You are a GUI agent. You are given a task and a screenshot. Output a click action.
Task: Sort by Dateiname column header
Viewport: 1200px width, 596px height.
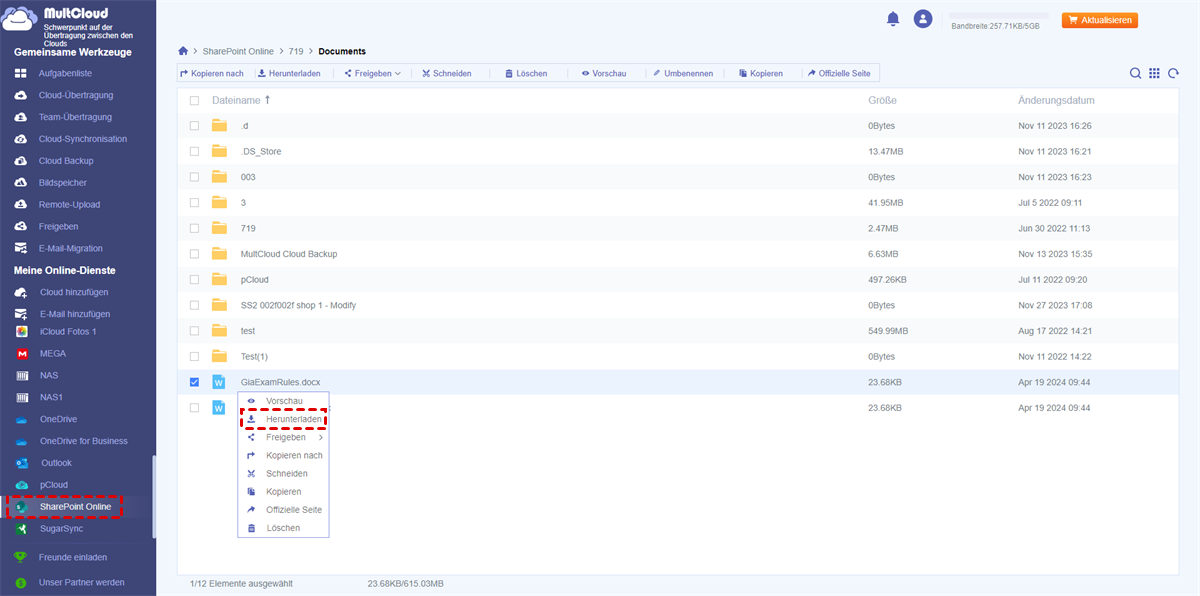click(236, 101)
